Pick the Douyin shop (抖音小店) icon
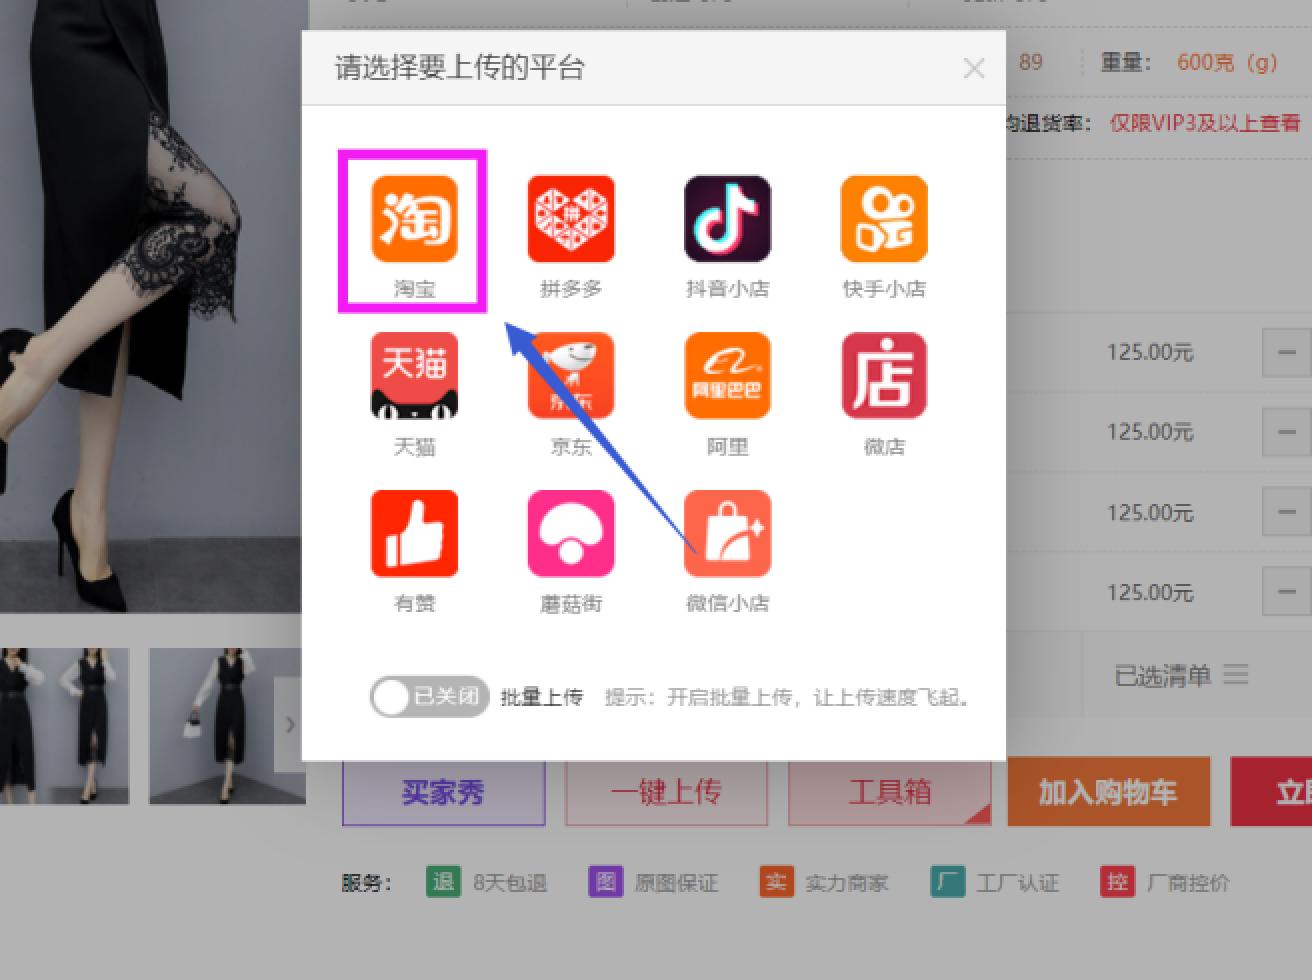Image resolution: width=1312 pixels, height=980 pixels. [x=727, y=219]
